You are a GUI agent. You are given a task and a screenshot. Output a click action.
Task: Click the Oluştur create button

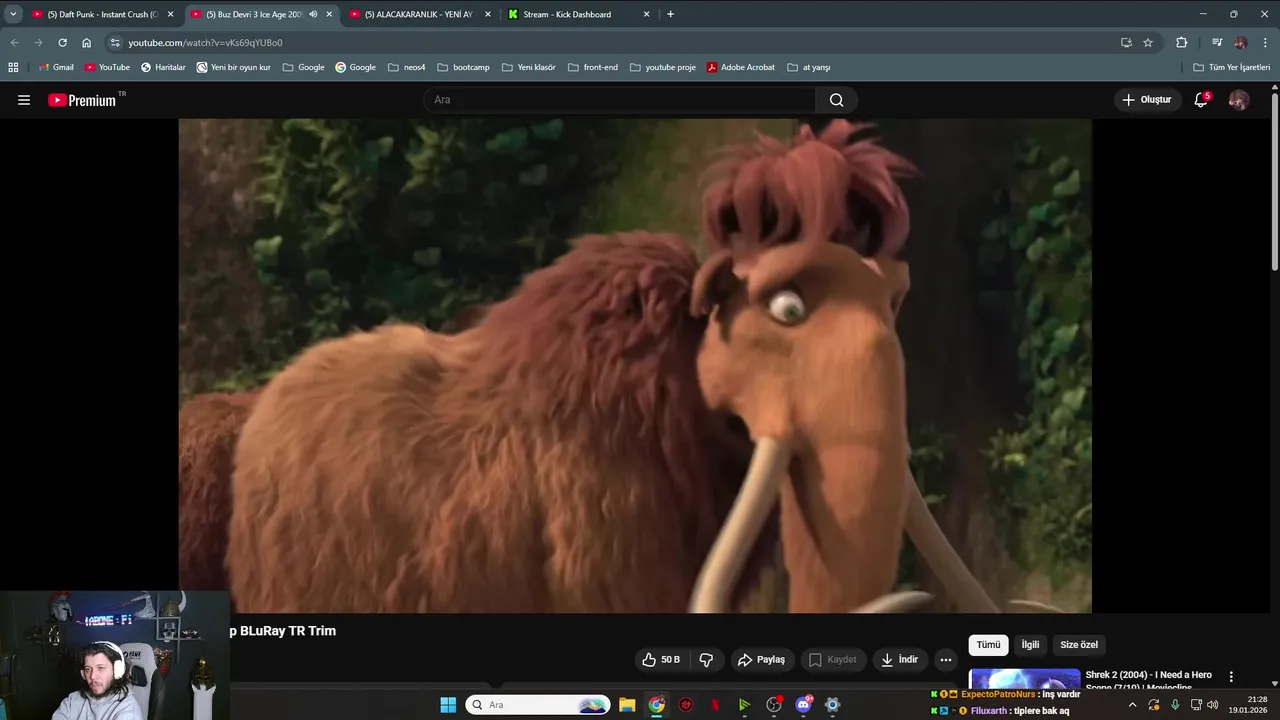[x=1146, y=100]
